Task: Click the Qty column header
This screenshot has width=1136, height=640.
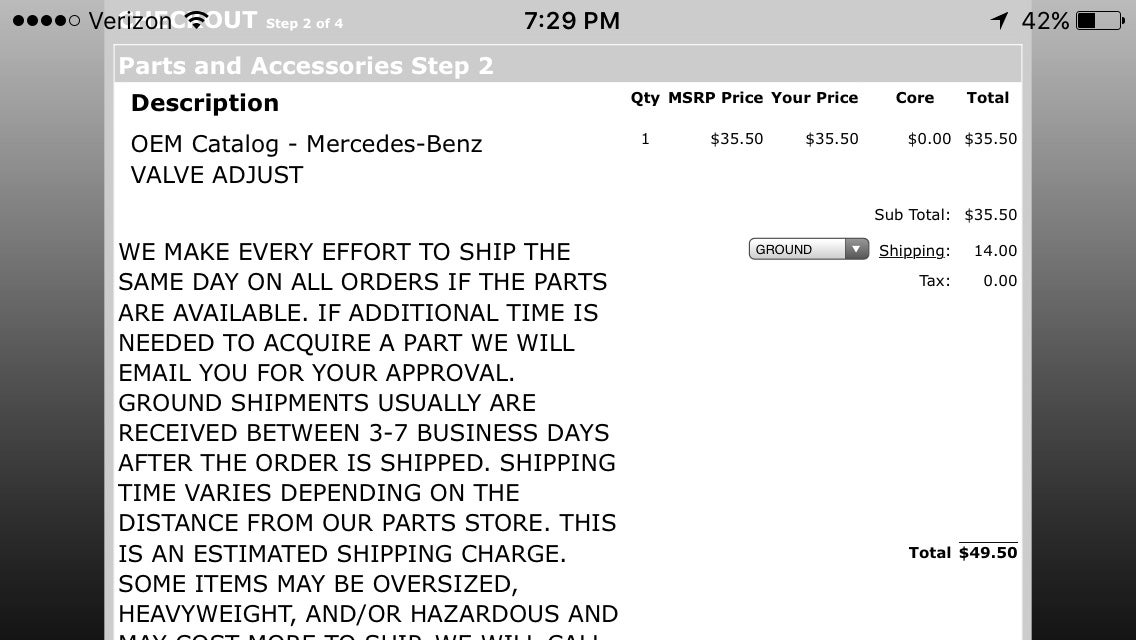Action: tap(645, 97)
